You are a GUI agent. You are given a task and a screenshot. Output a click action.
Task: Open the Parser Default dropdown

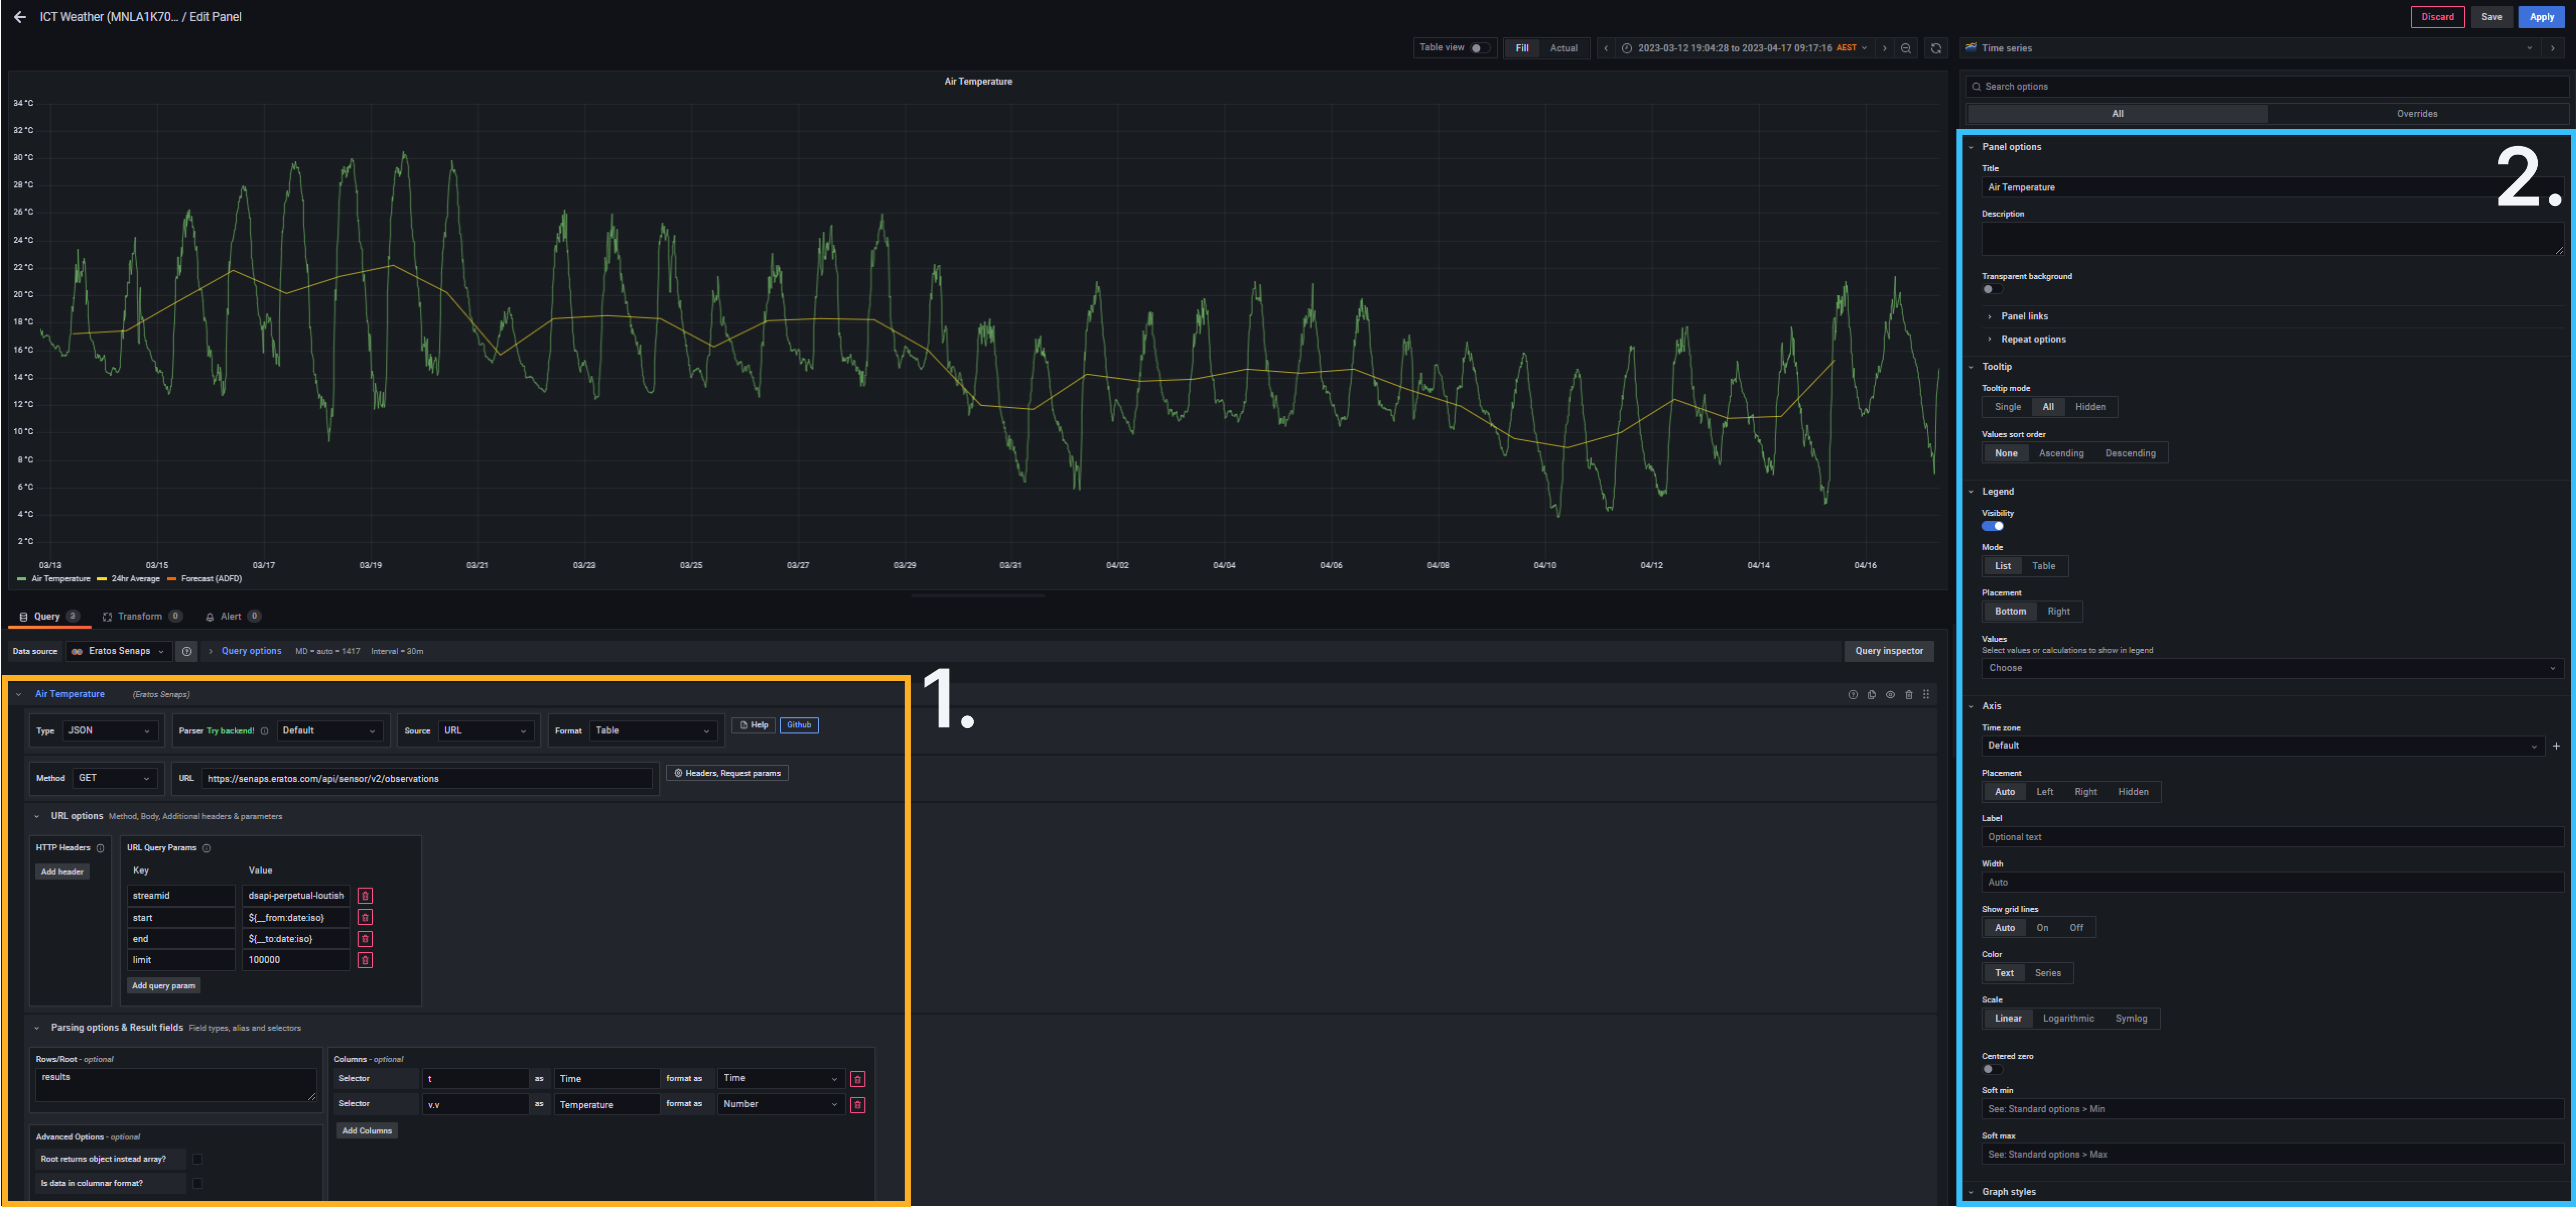pyautogui.click(x=330, y=731)
